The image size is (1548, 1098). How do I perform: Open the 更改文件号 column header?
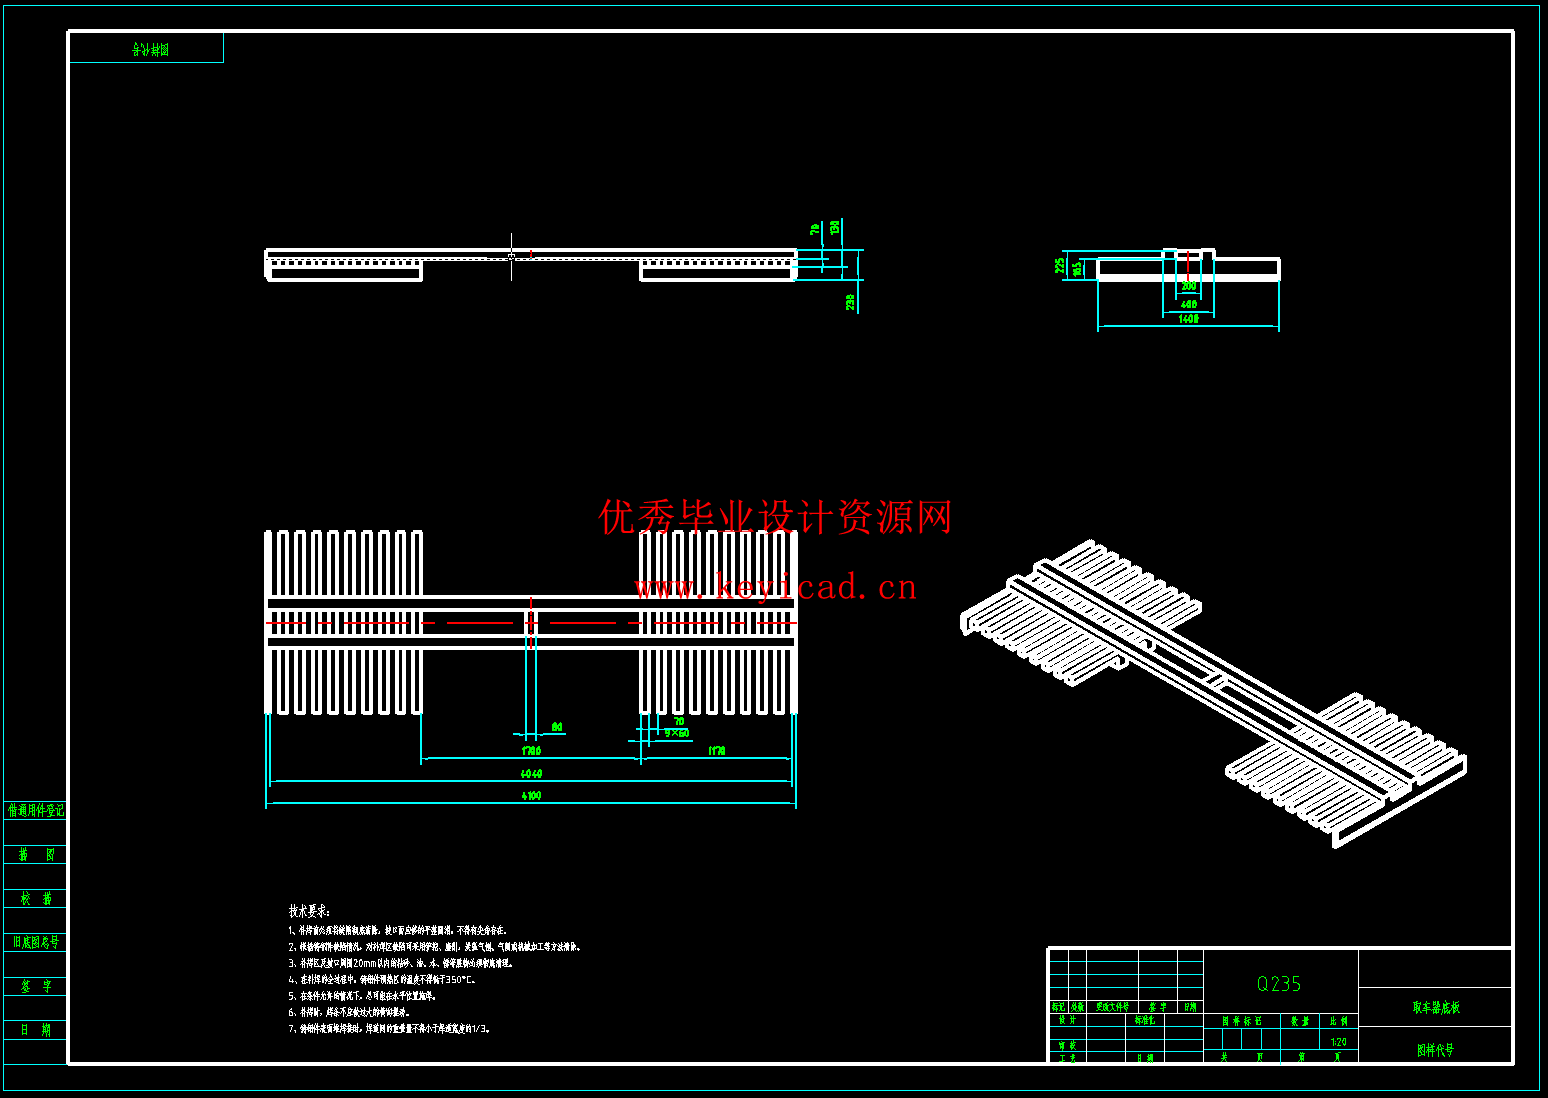point(1112,1008)
